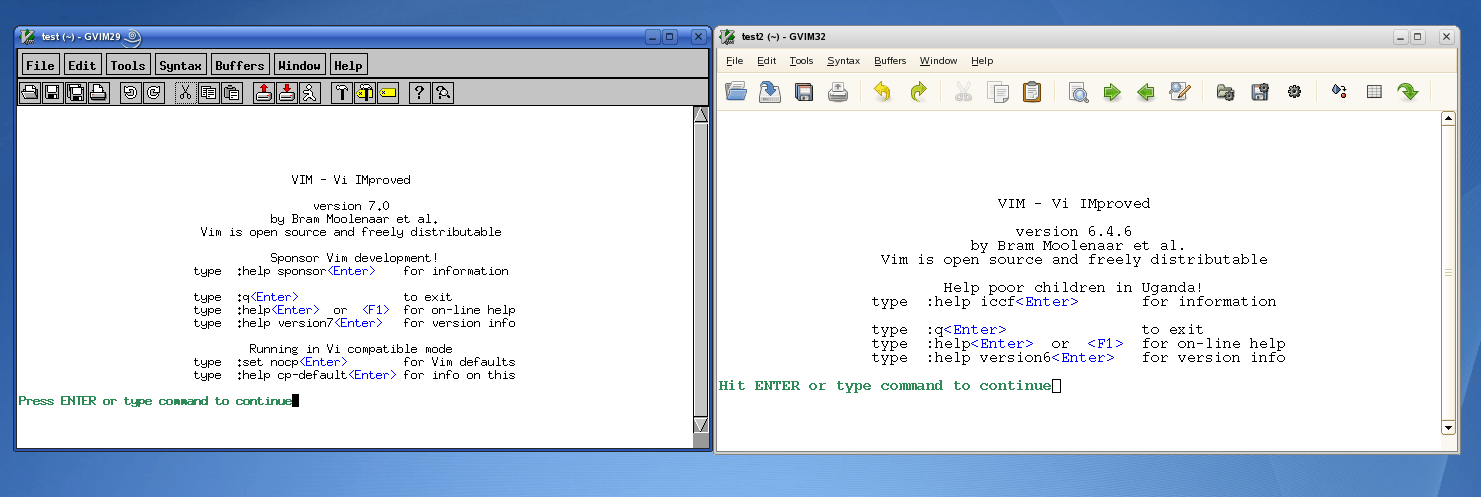Image resolution: width=1481 pixels, height=497 pixels.
Task: Open Find dialog via GVIM32 magnifier icon
Action: click(1078, 92)
